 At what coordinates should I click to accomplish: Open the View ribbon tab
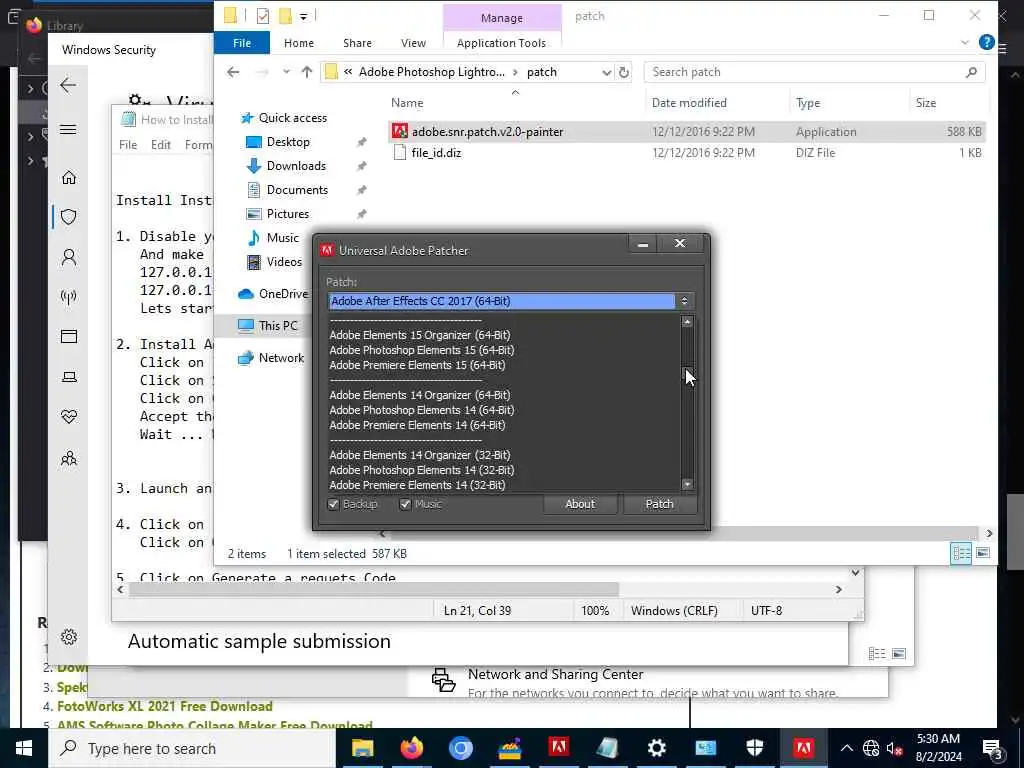[x=413, y=42]
